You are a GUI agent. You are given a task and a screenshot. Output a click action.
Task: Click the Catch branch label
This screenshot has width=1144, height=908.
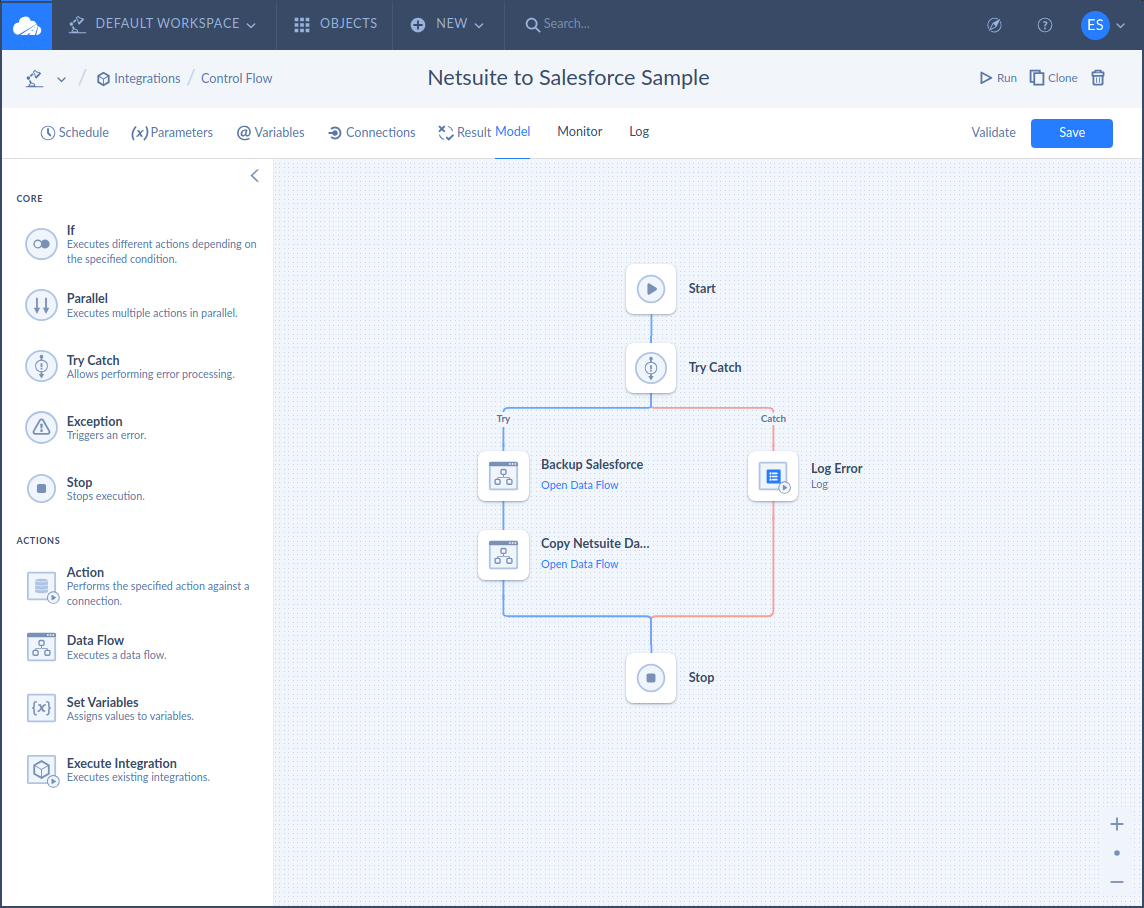pyautogui.click(x=773, y=419)
